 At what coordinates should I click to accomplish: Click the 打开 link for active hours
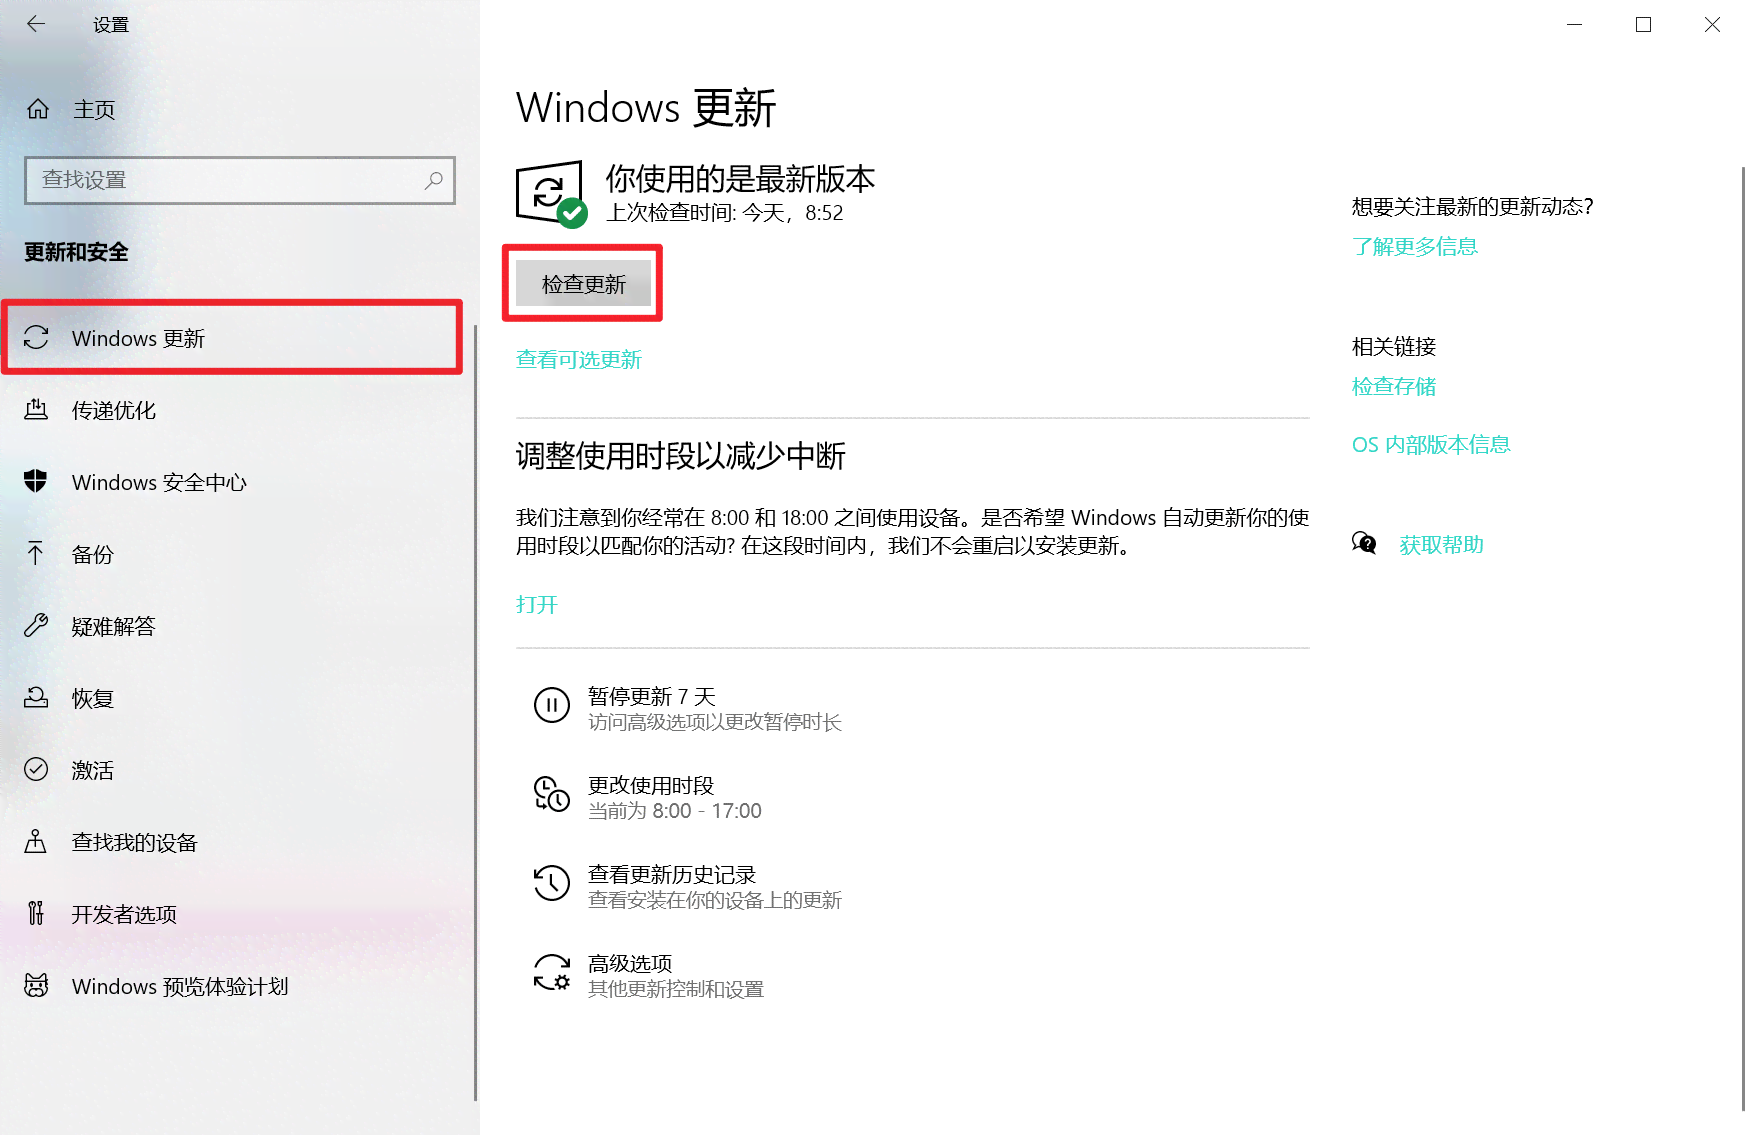click(x=537, y=605)
